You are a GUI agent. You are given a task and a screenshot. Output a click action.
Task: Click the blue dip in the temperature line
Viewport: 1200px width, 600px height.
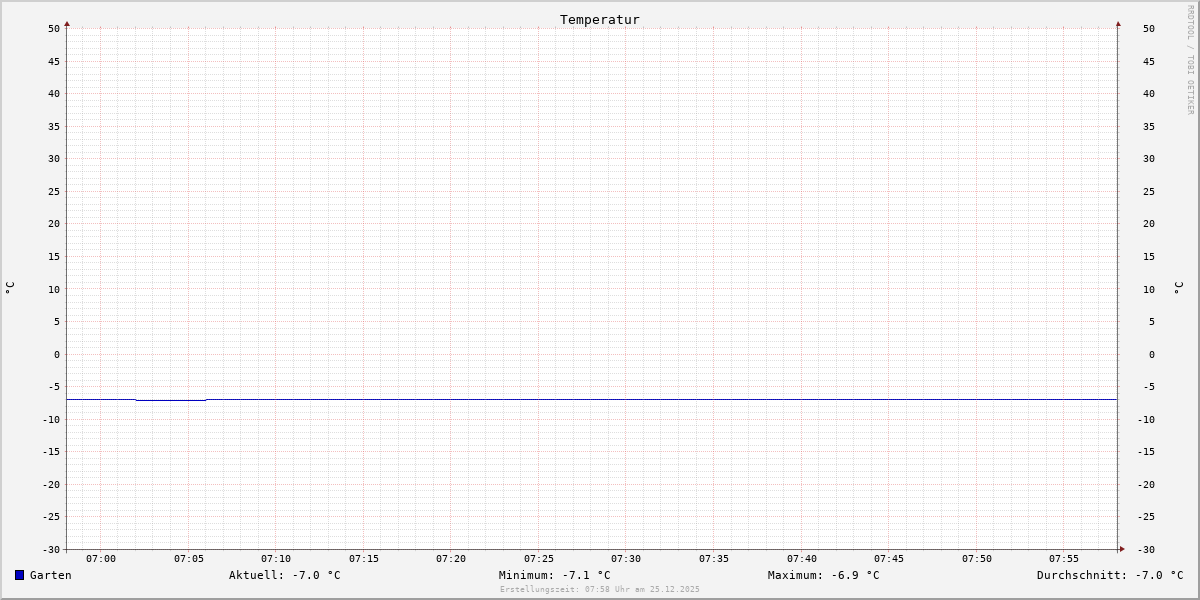171,400
